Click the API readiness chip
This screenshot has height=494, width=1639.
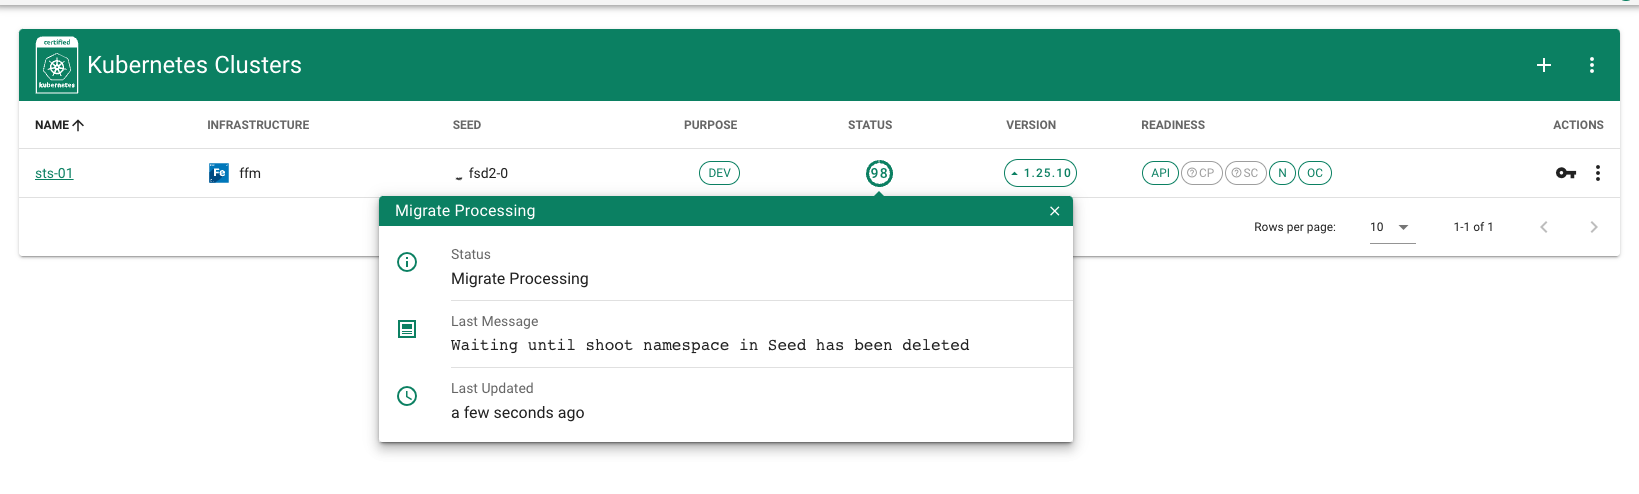(1160, 173)
